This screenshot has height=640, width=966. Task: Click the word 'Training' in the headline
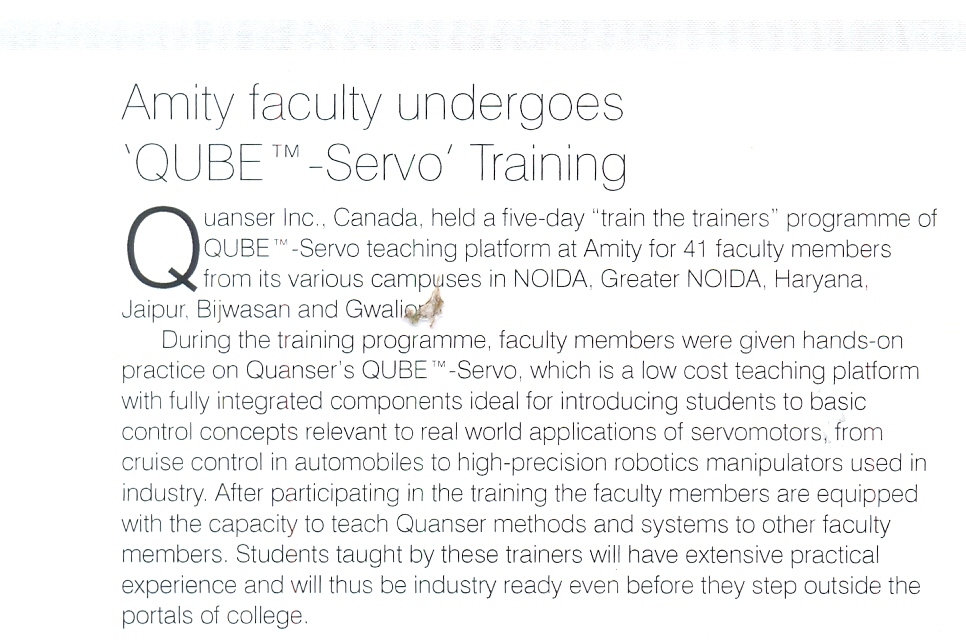coord(548,163)
